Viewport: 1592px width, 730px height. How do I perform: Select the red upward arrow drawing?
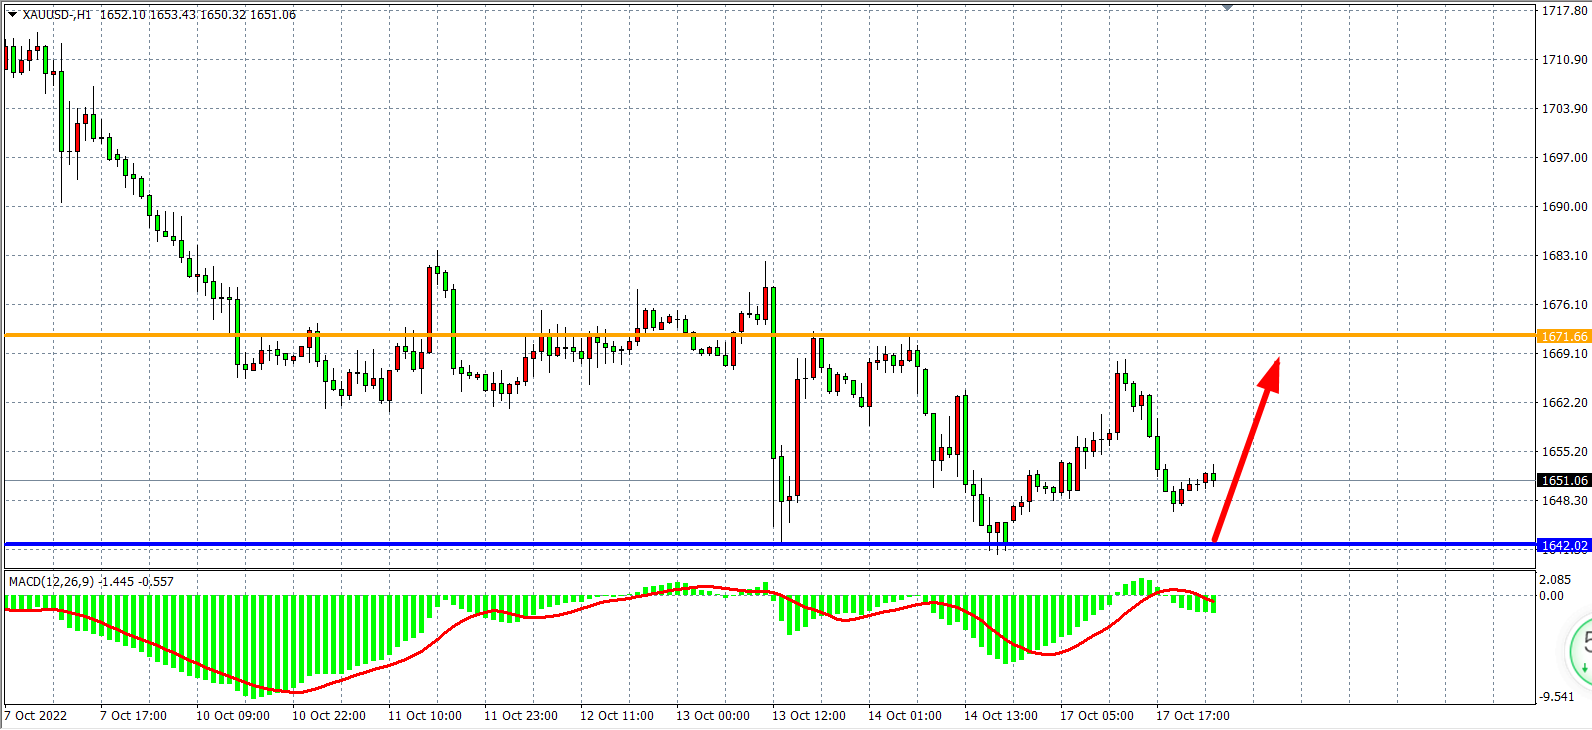click(1245, 450)
